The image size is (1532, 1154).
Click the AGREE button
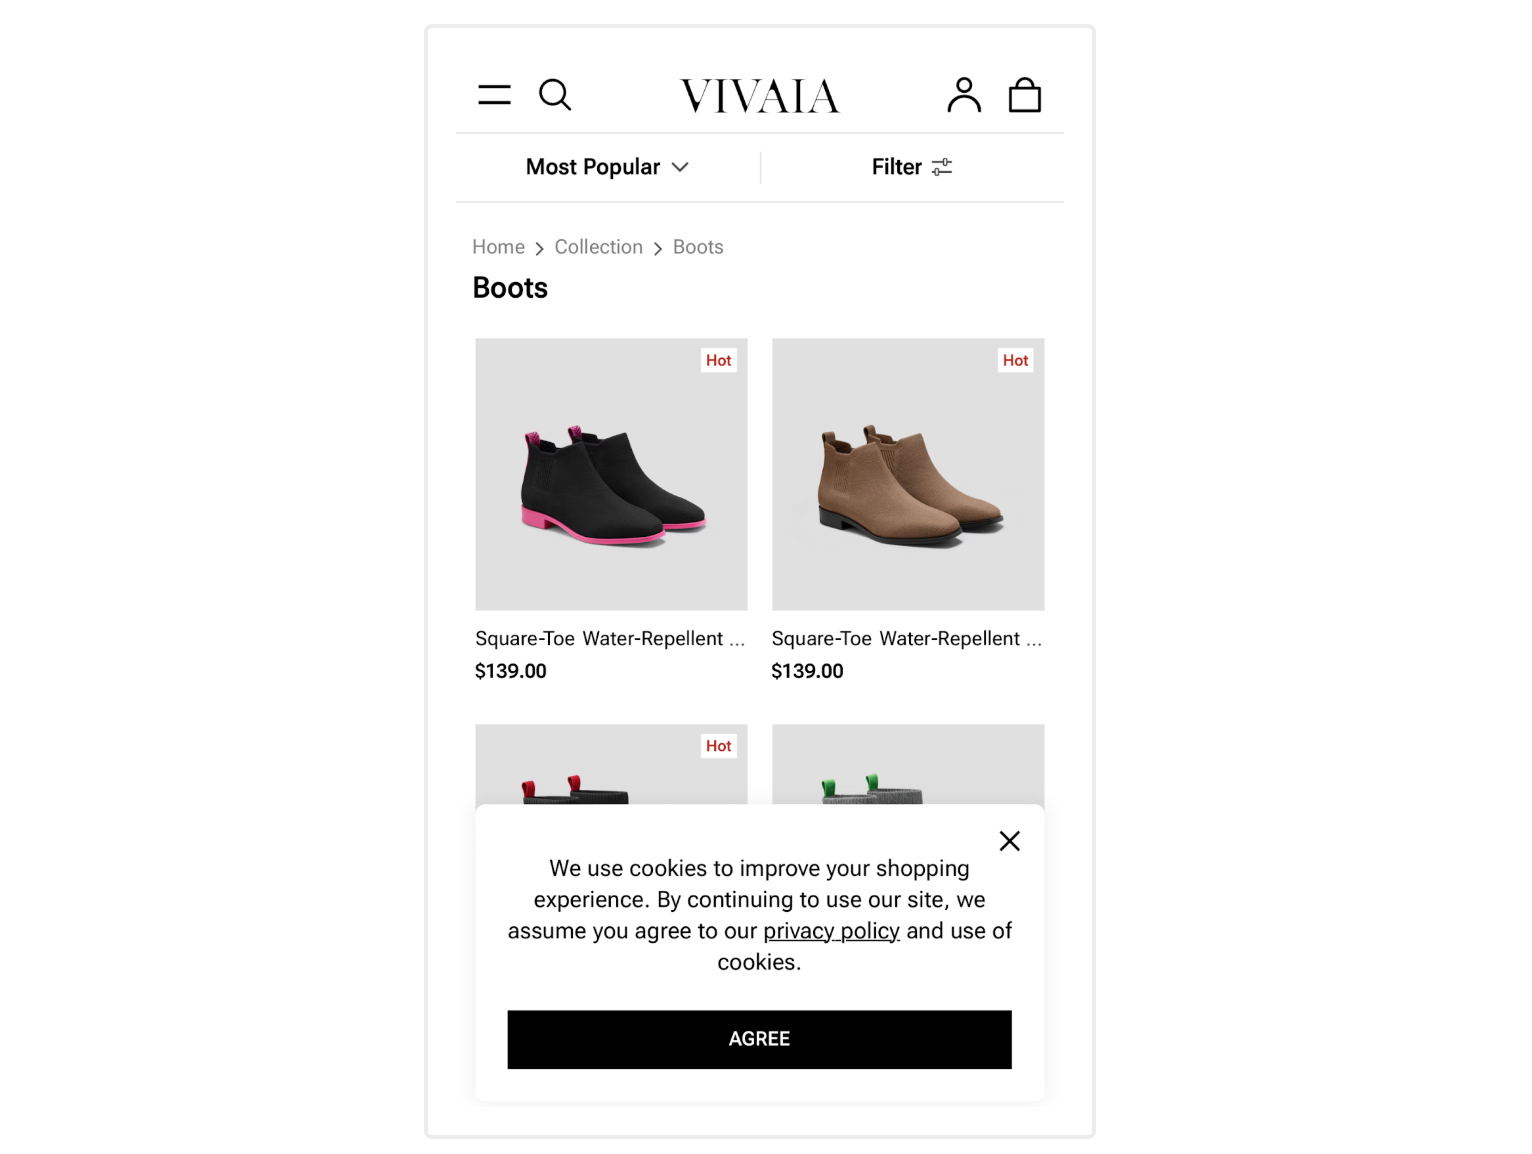759,1039
